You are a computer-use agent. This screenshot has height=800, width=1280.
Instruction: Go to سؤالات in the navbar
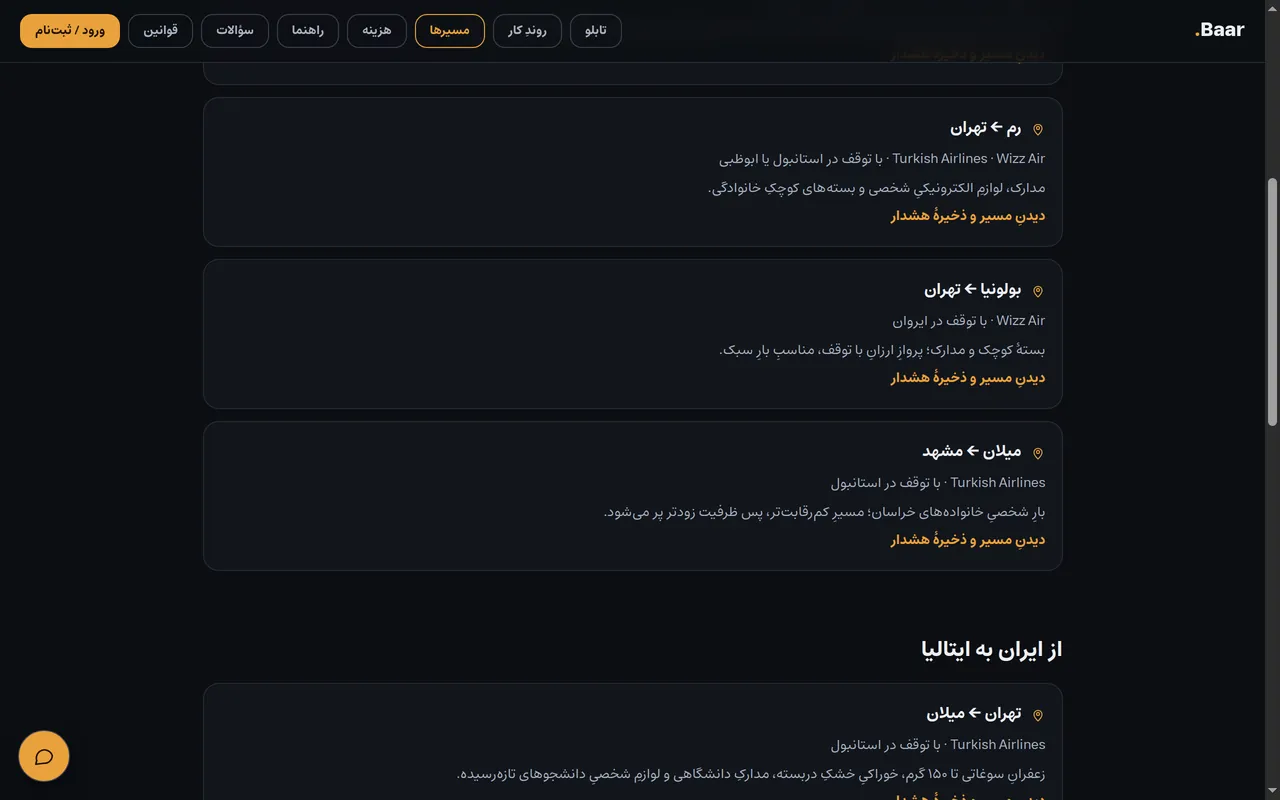point(235,31)
